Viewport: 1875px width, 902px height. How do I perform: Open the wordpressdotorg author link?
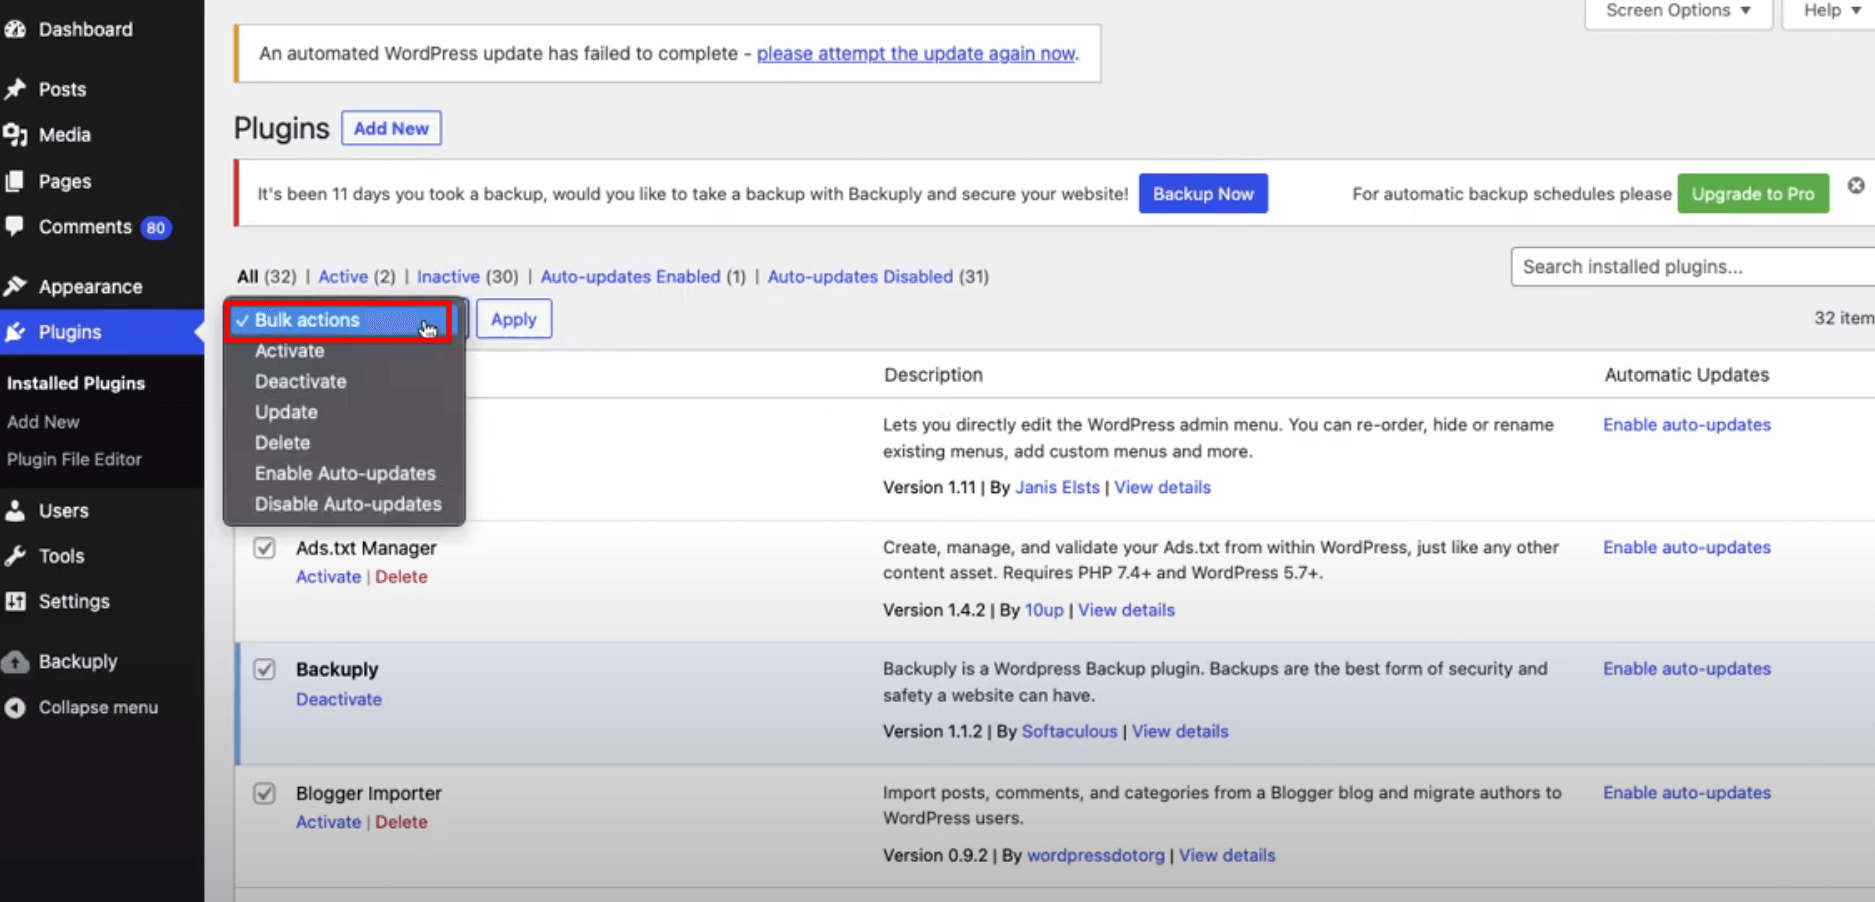[1096, 855]
